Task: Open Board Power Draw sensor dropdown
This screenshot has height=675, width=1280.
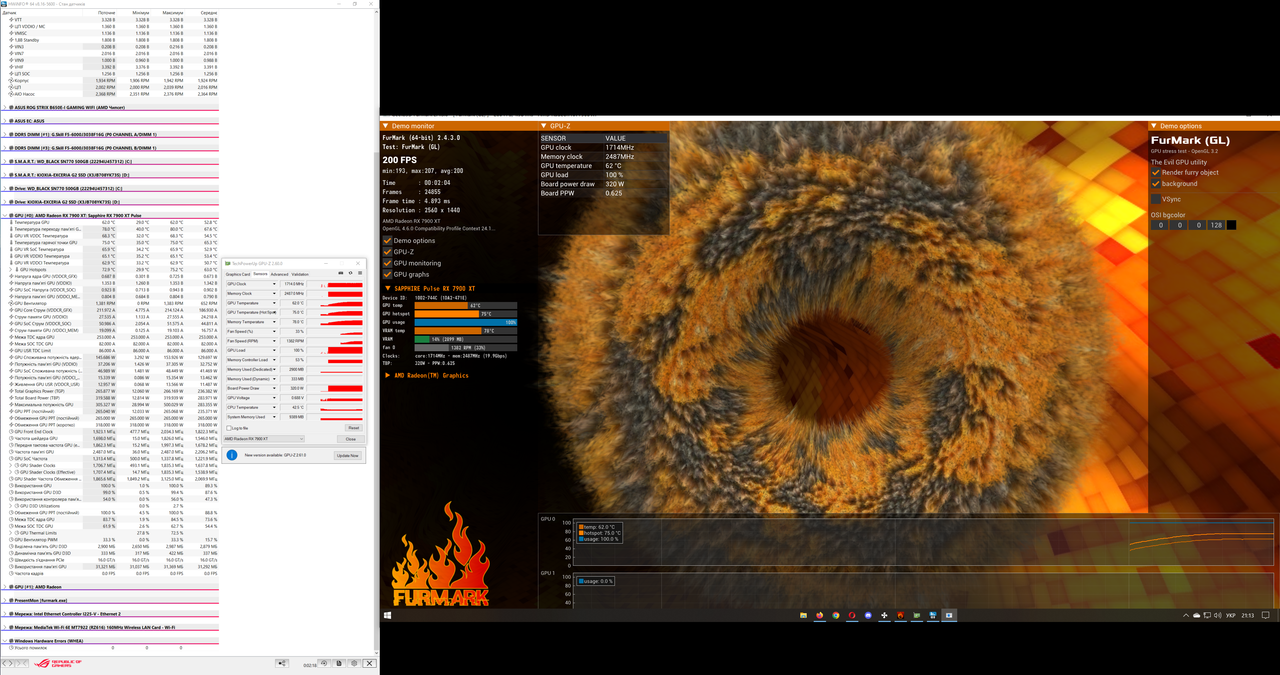Action: click(x=274, y=388)
